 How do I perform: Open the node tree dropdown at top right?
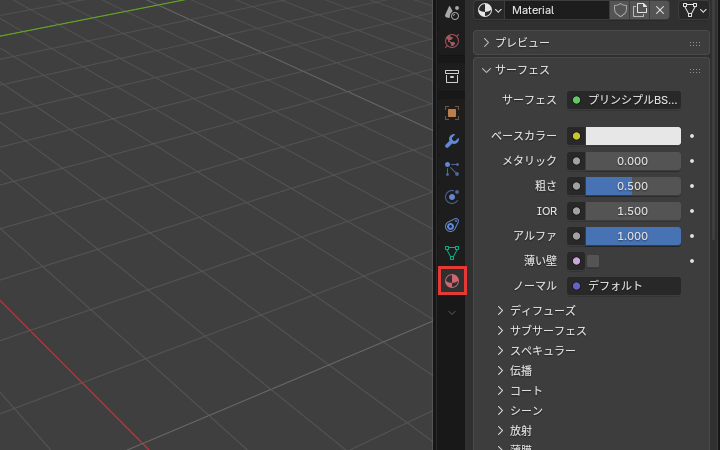pyautogui.click(x=694, y=10)
